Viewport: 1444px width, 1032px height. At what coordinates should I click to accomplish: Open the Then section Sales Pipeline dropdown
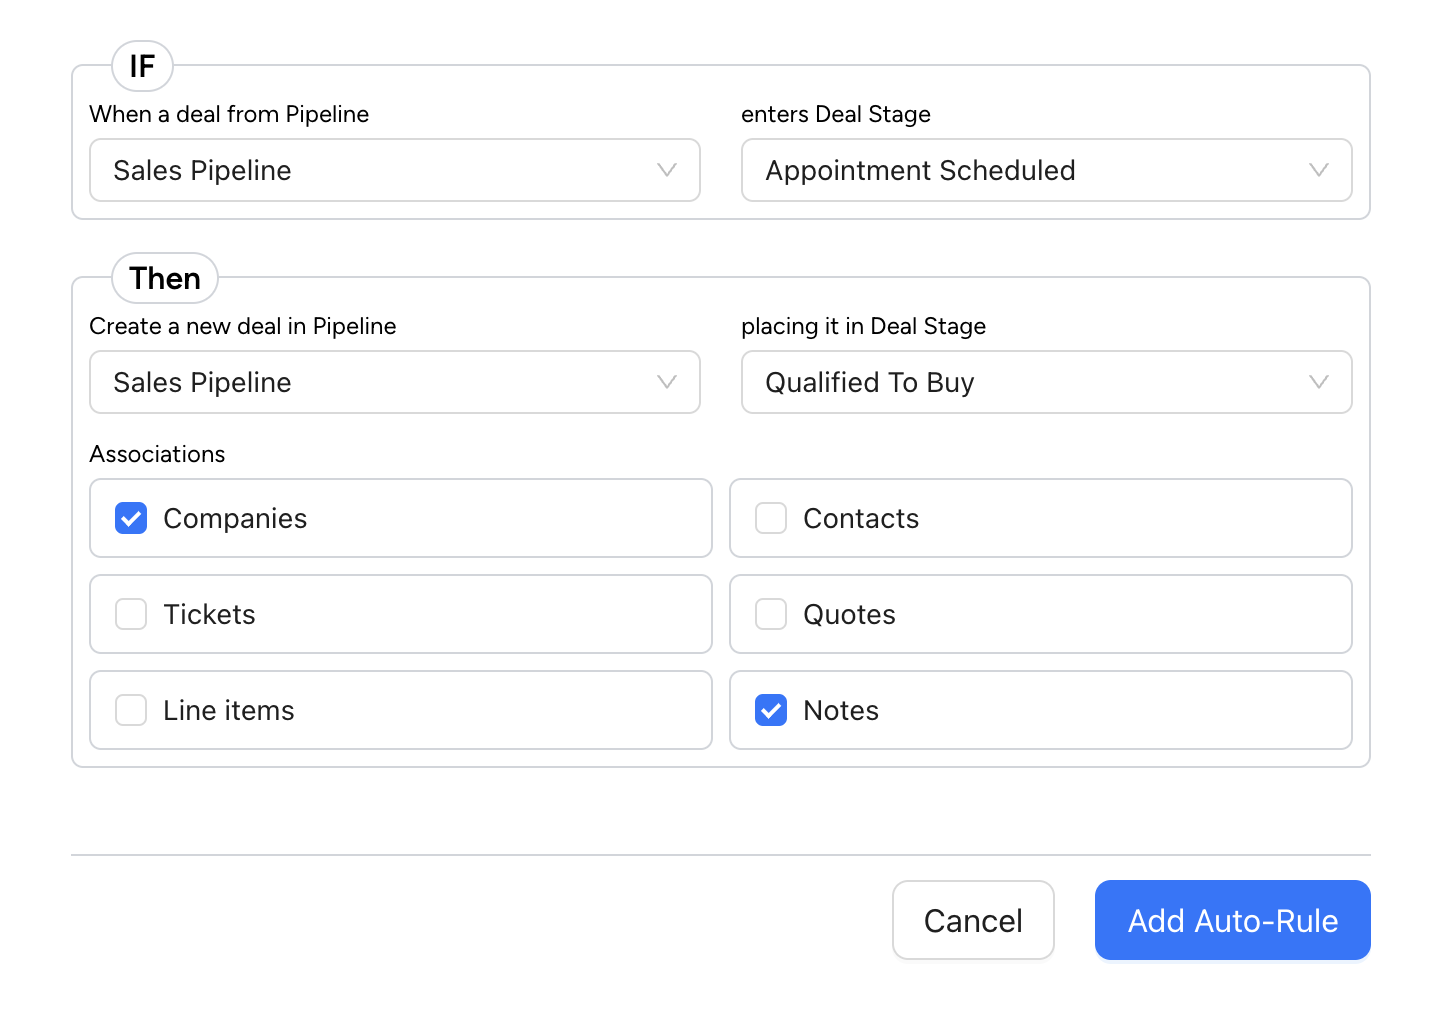[x=394, y=382]
